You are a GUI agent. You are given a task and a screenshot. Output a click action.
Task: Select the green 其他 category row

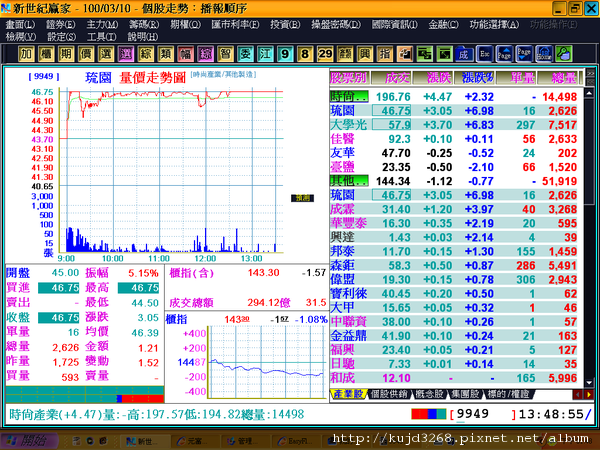pyautogui.click(x=454, y=181)
